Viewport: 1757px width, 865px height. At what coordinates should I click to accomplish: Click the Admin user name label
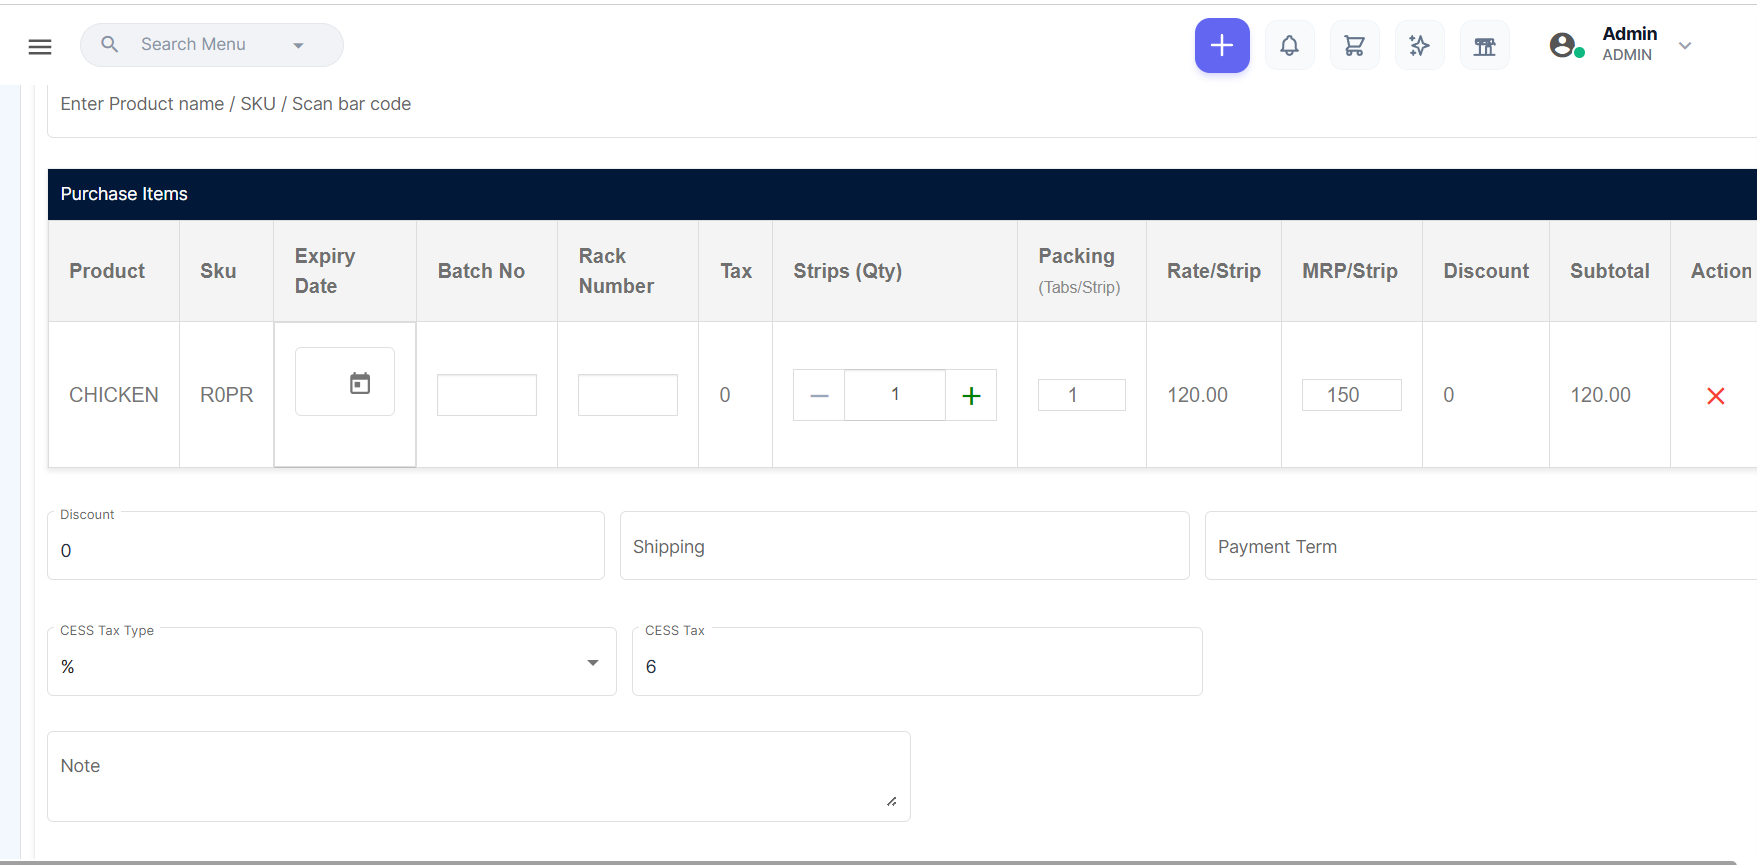[x=1630, y=34]
